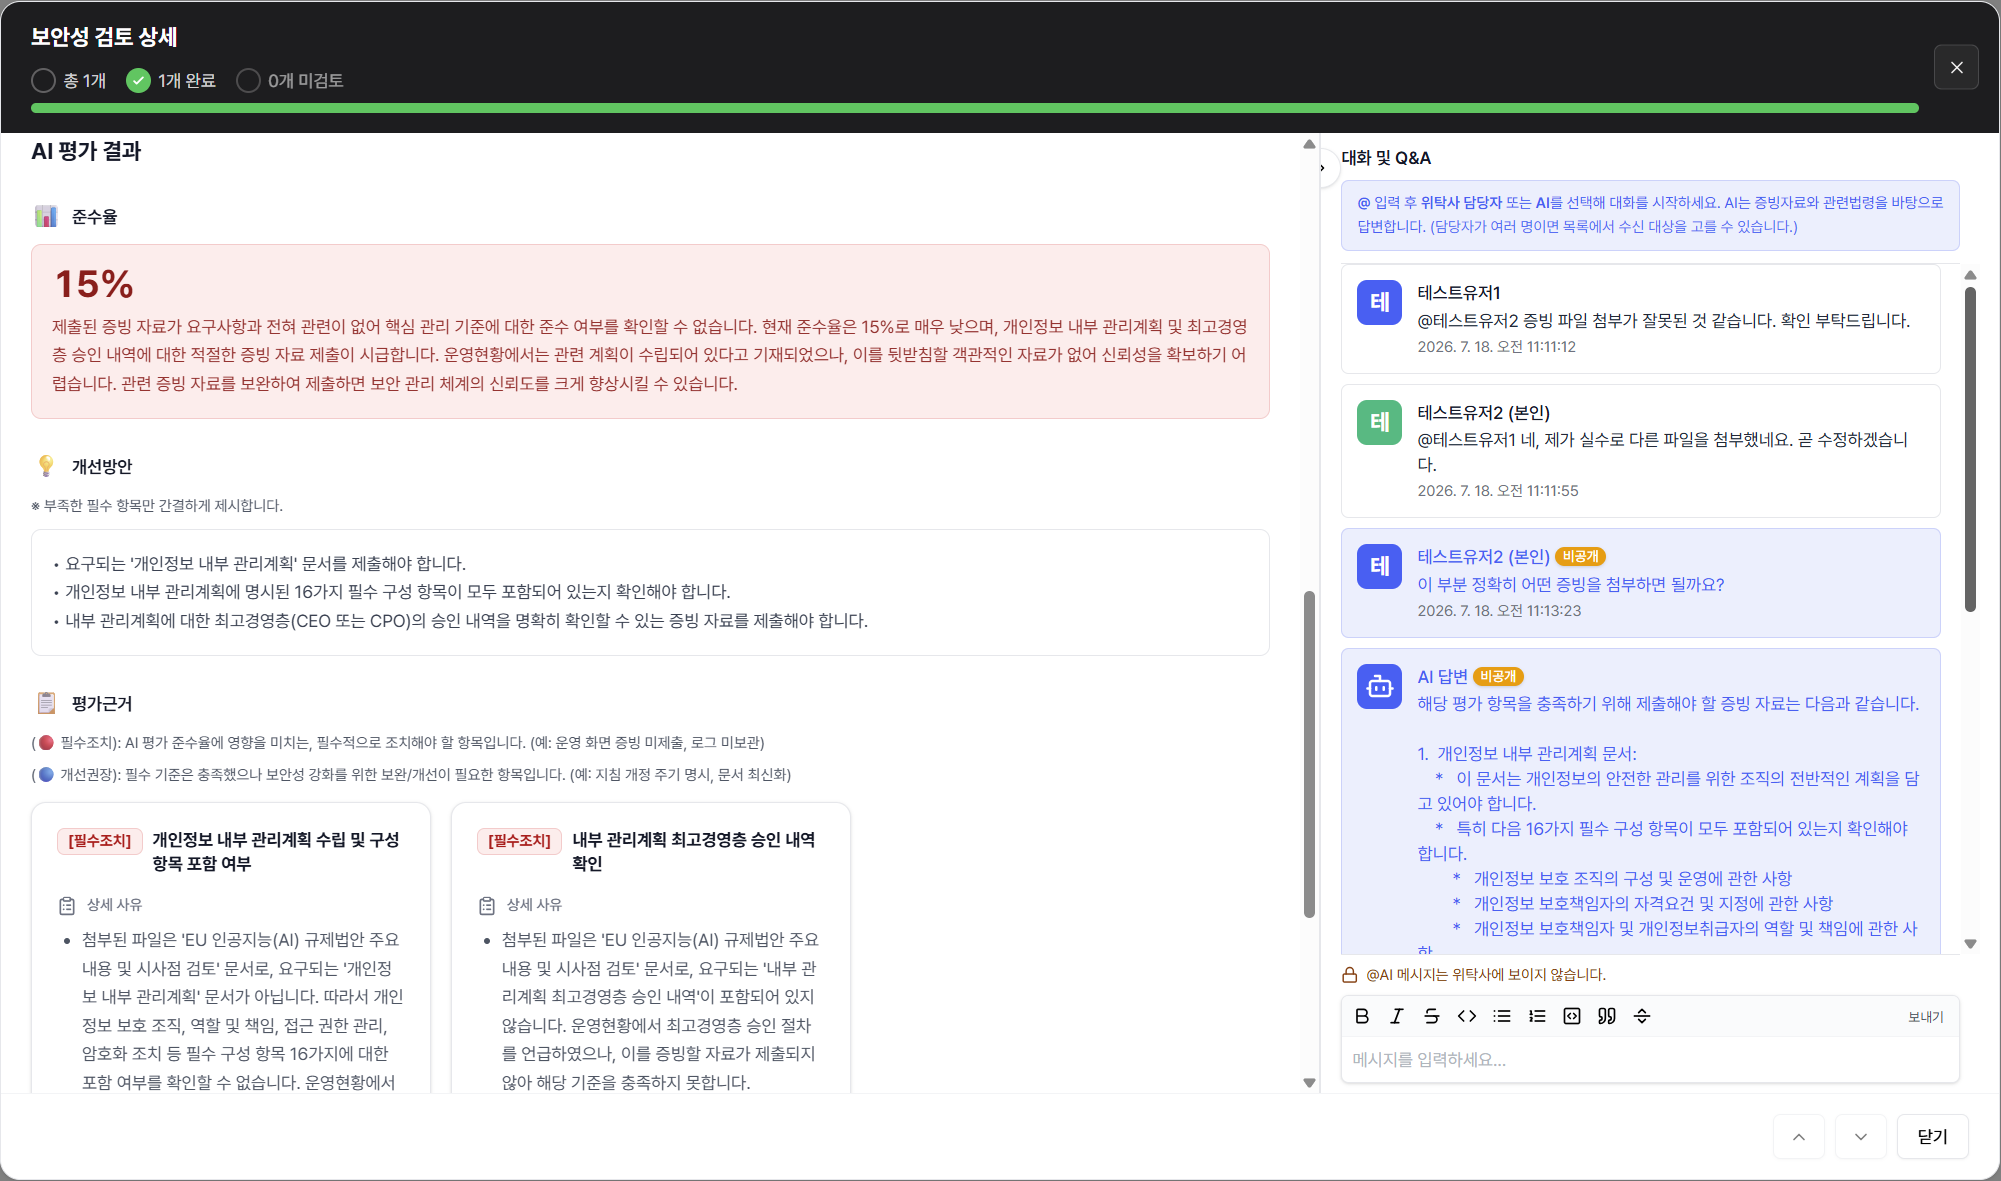The width and height of the screenshot is (2001, 1181).
Task: Click the 평가근거 clipboard icon
Action: (x=46, y=703)
